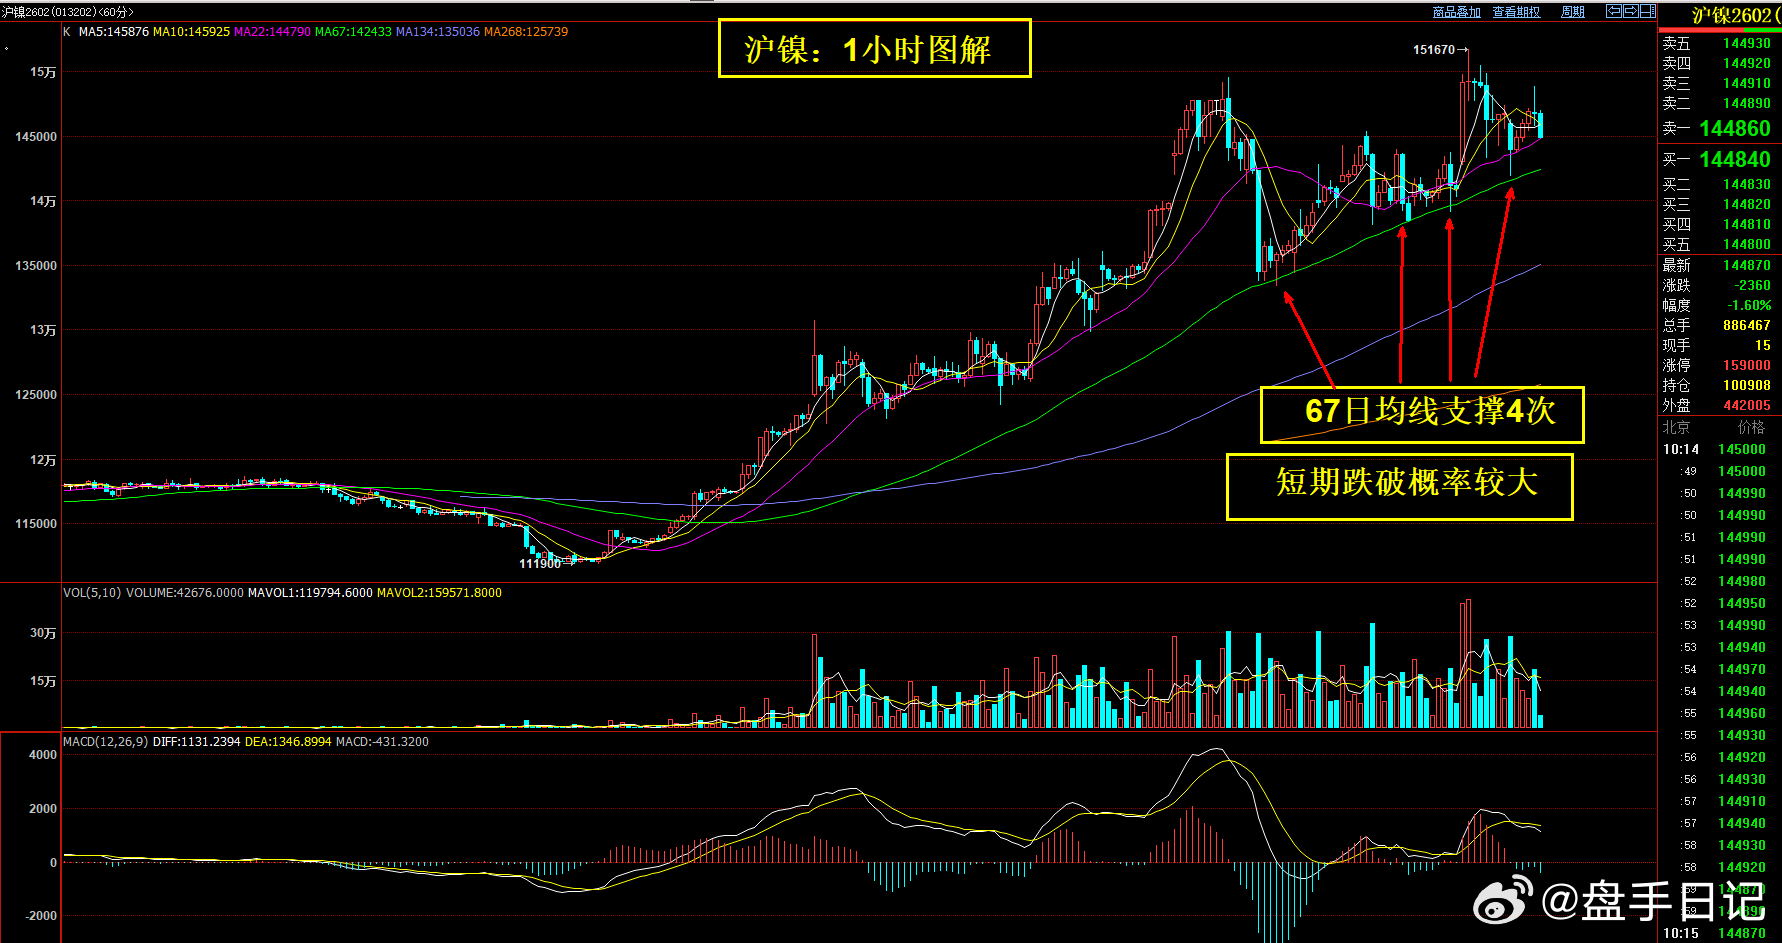Click the 10:15 tick row priced 144870
1782x943 pixels.
click(1715, 933)
